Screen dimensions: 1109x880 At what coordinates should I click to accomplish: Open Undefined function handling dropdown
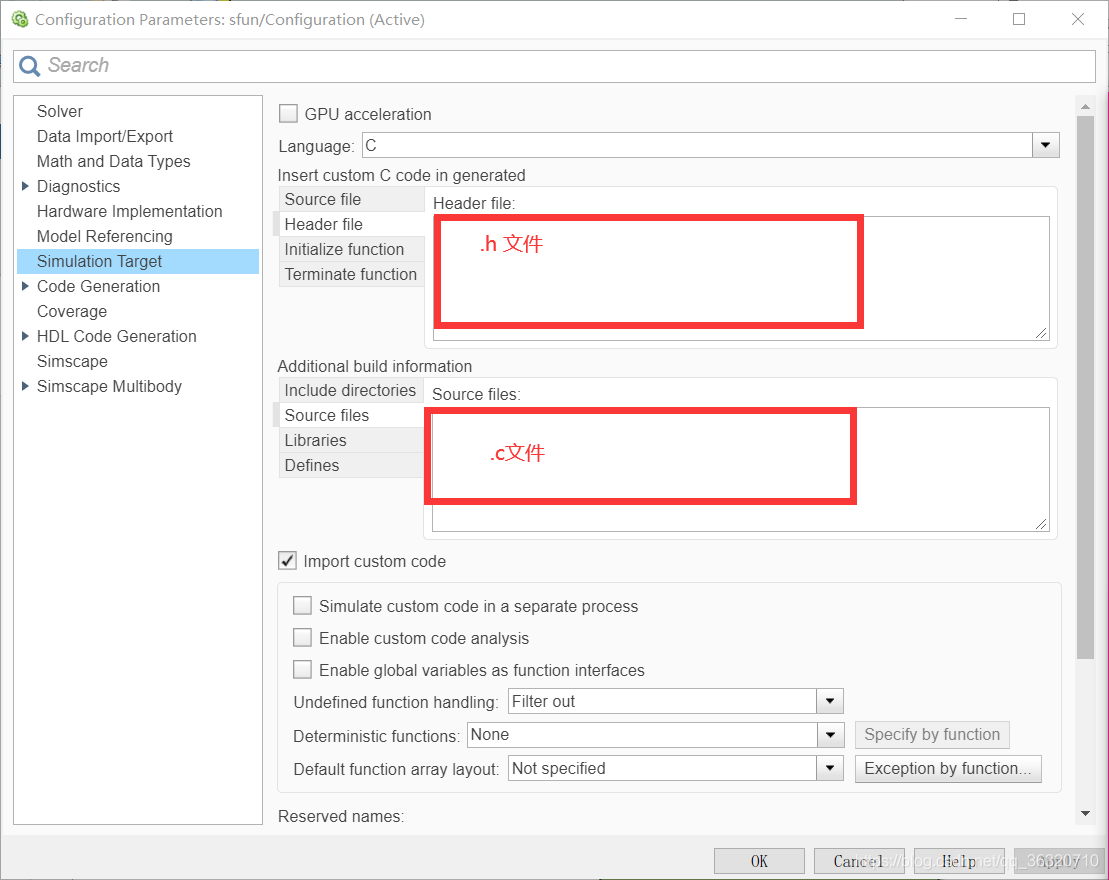(x=830, y=701)
